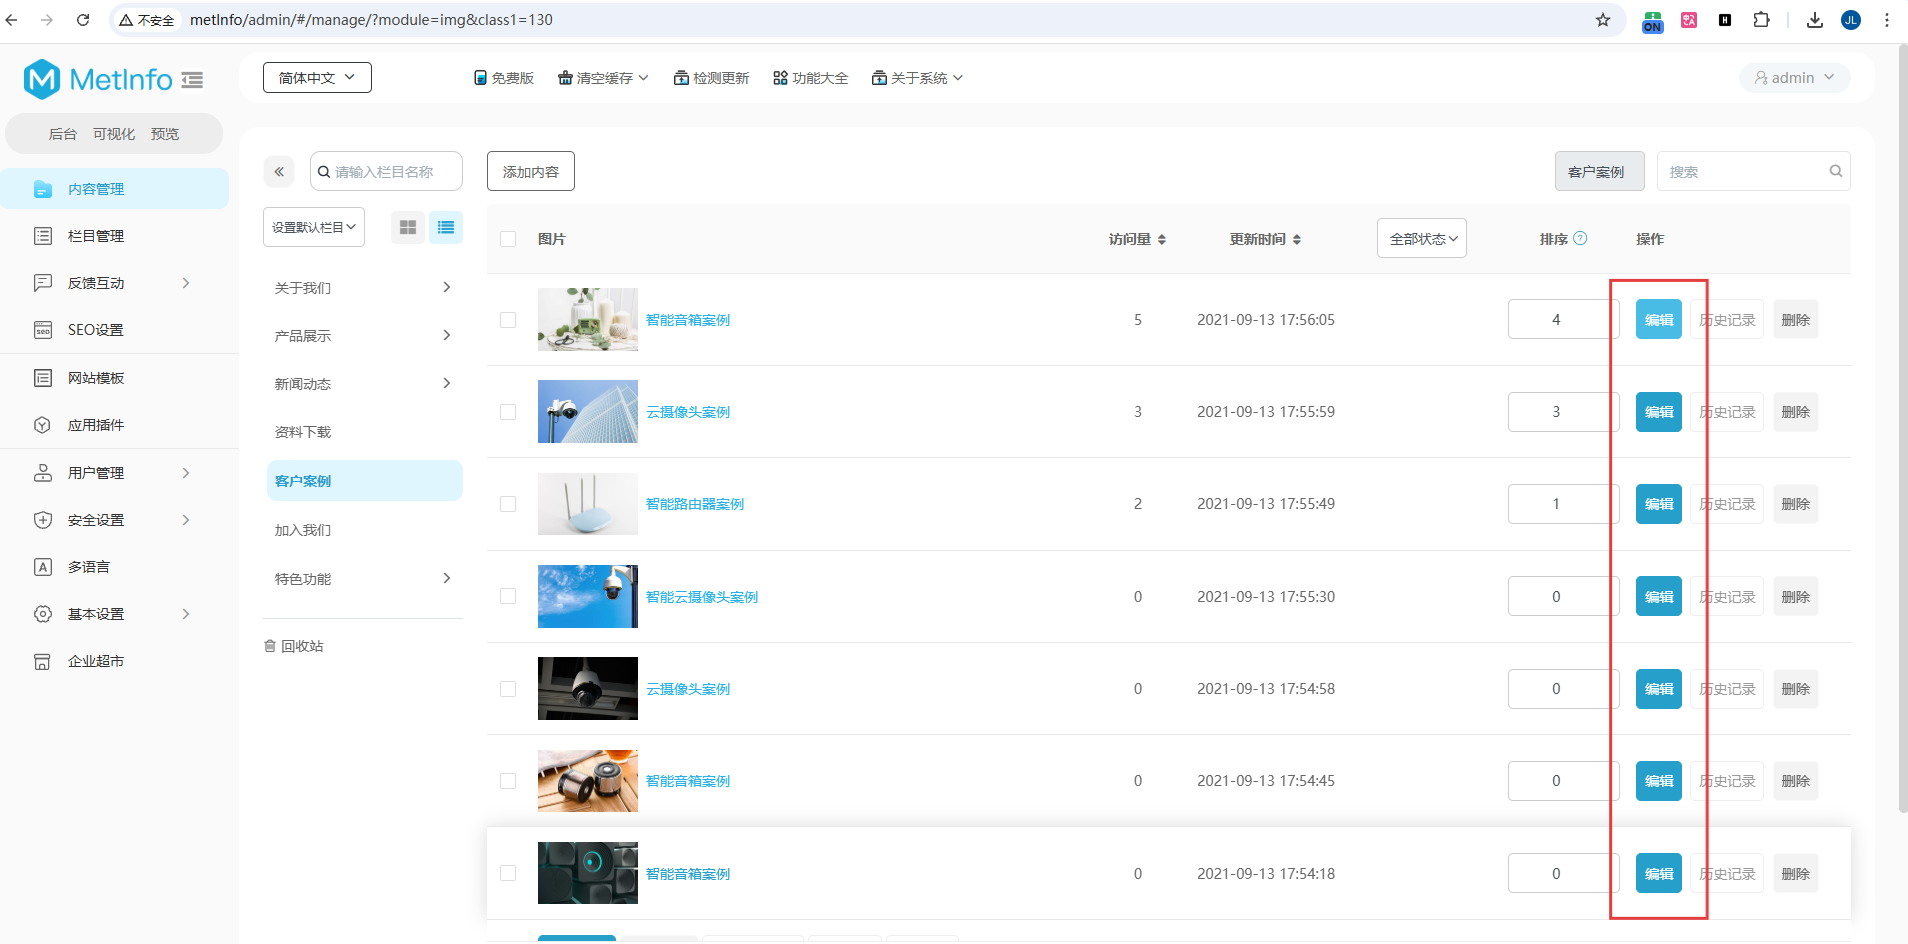The height and width of the screenshot is (944, 1908).
Task: Delete the 智能云摄像头案例 row
Action: (1795, 597)
